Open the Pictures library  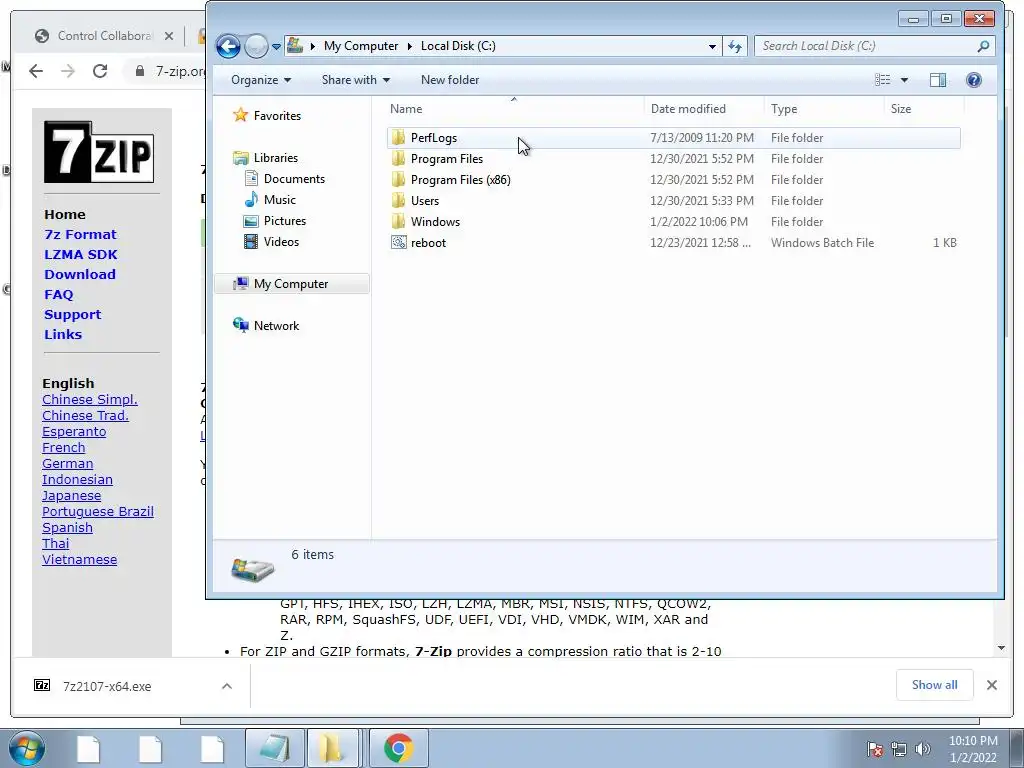285,221
